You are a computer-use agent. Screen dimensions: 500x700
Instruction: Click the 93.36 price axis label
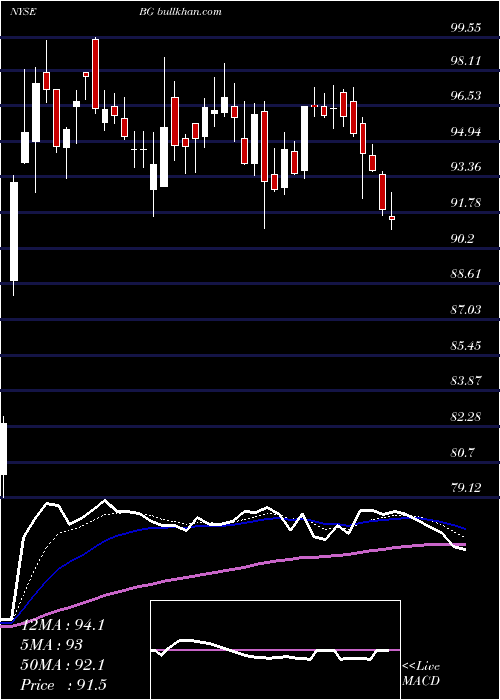click(x=466, y=167)
